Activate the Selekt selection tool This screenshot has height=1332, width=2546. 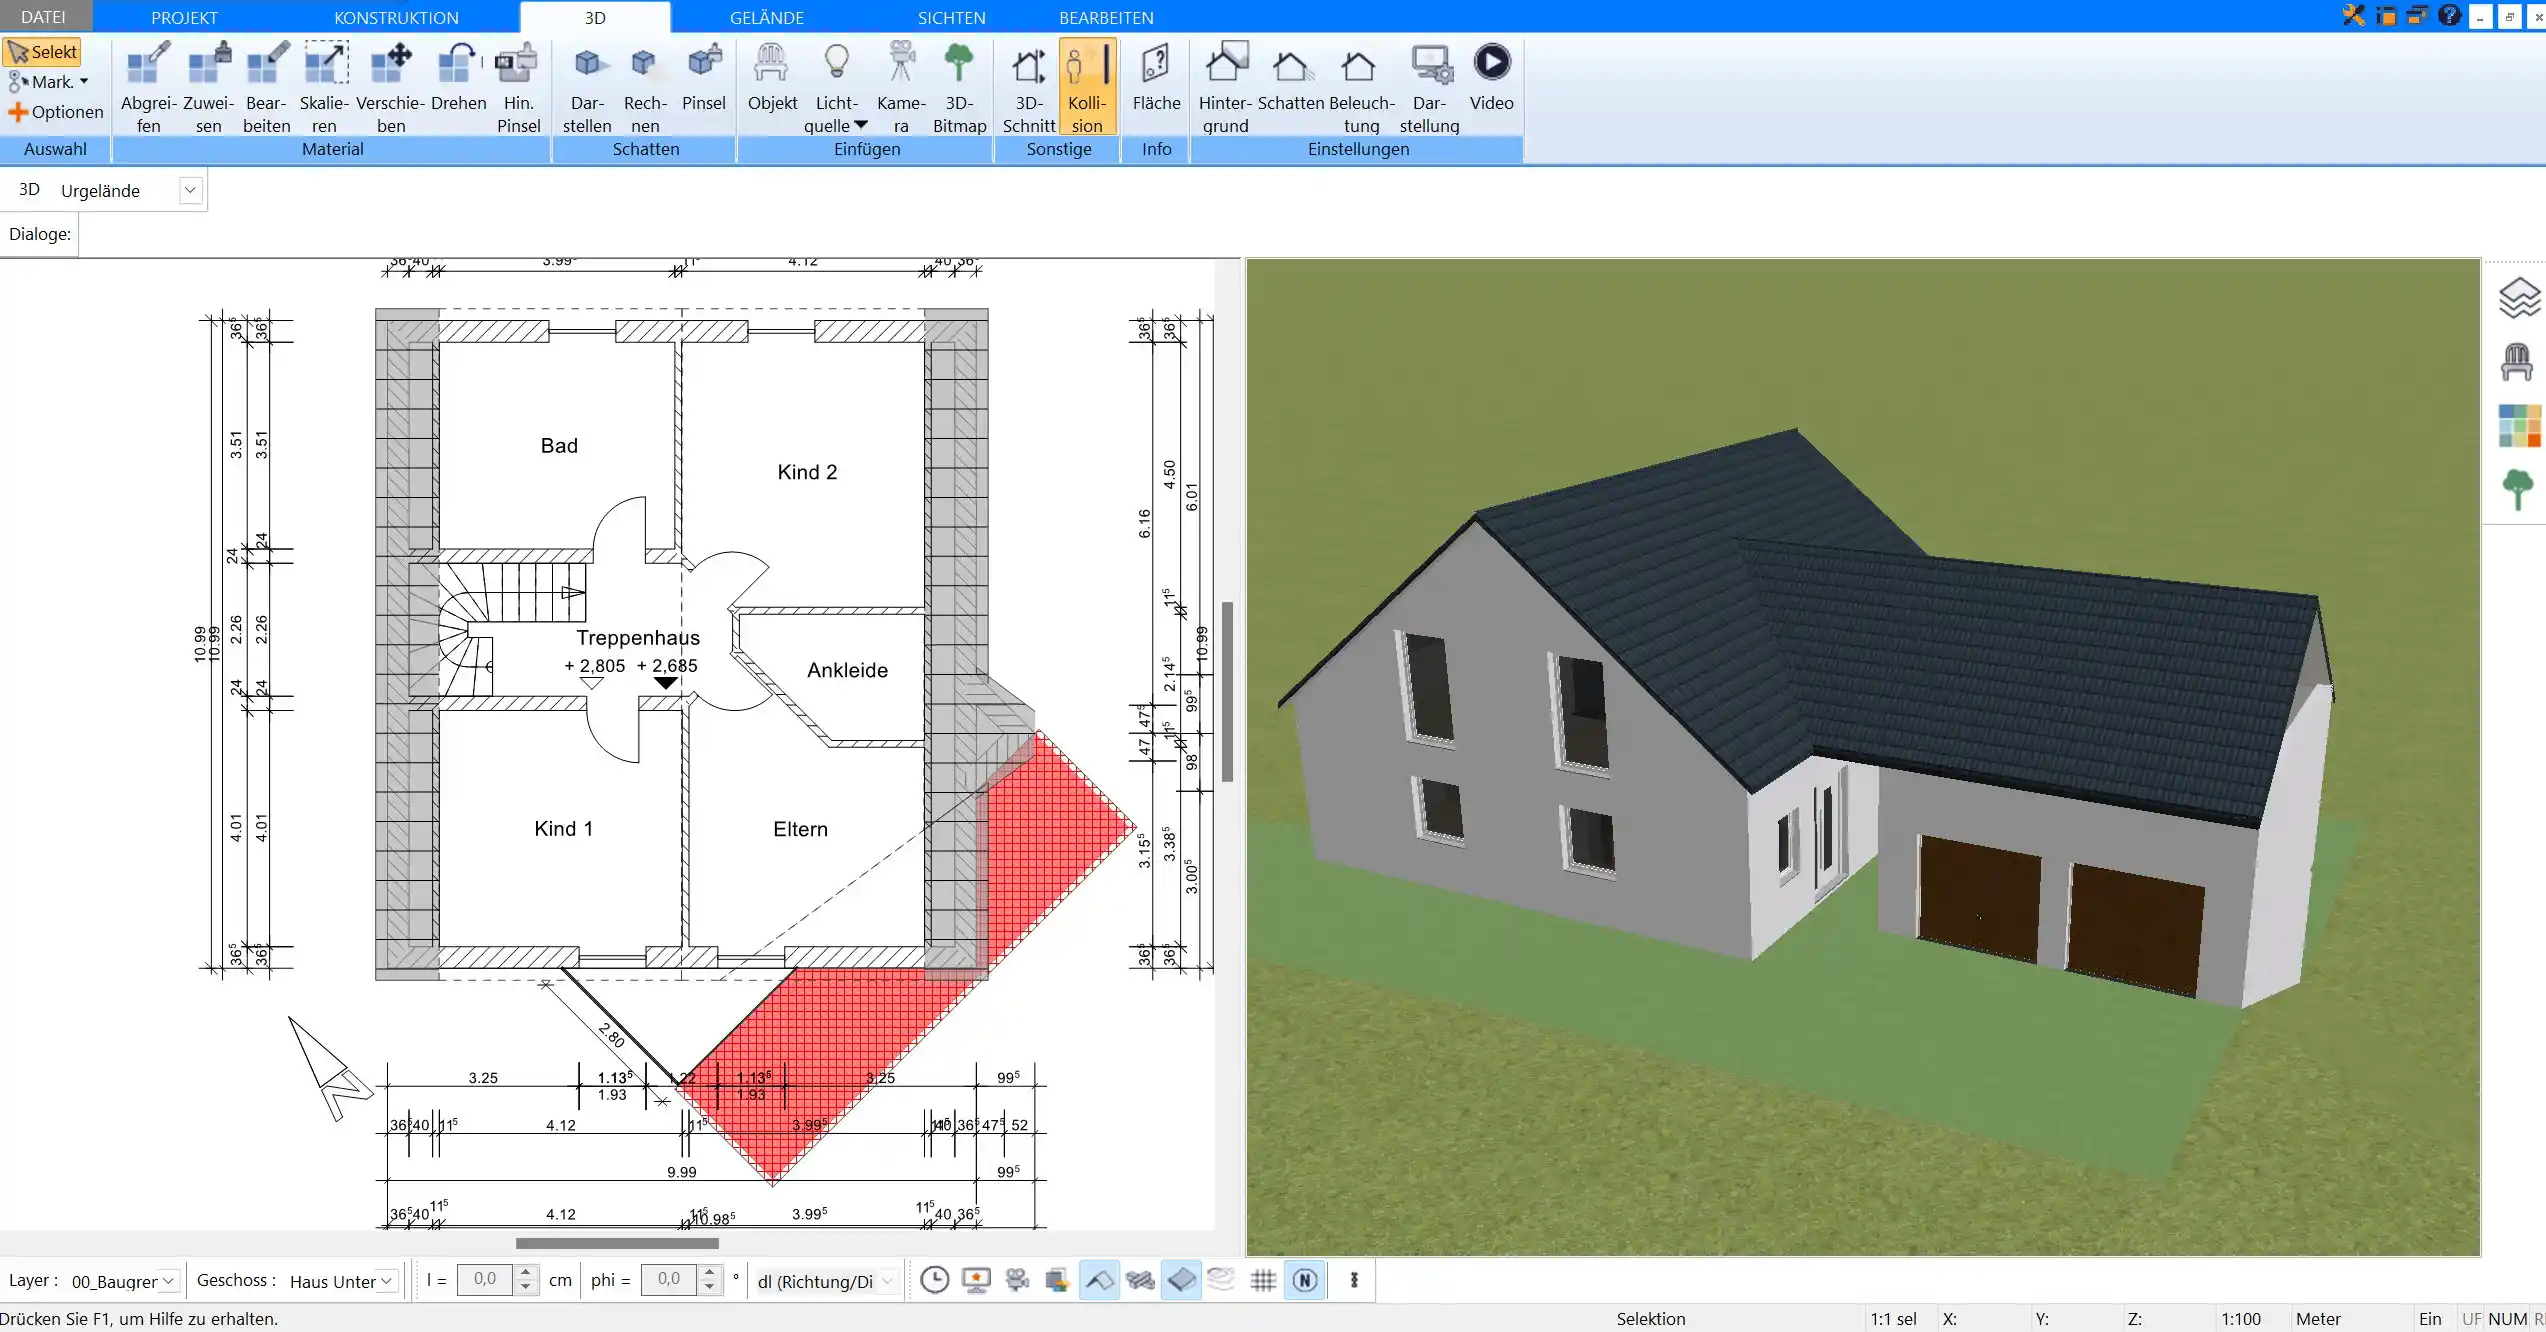point(42,52)
